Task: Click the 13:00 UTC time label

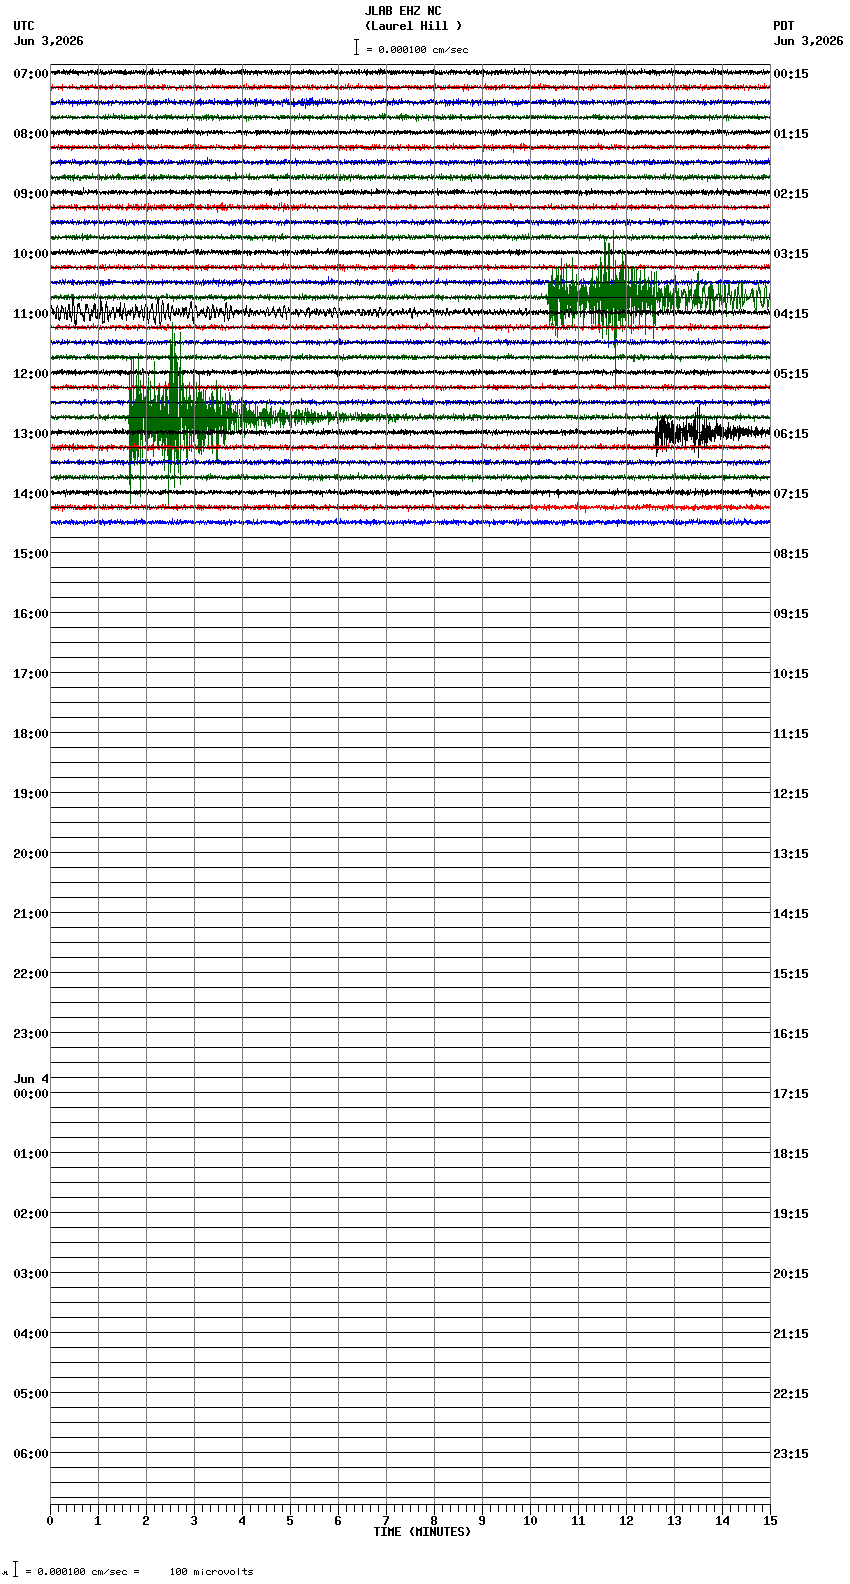Action: pyautogui.click(x=31, y=434)
